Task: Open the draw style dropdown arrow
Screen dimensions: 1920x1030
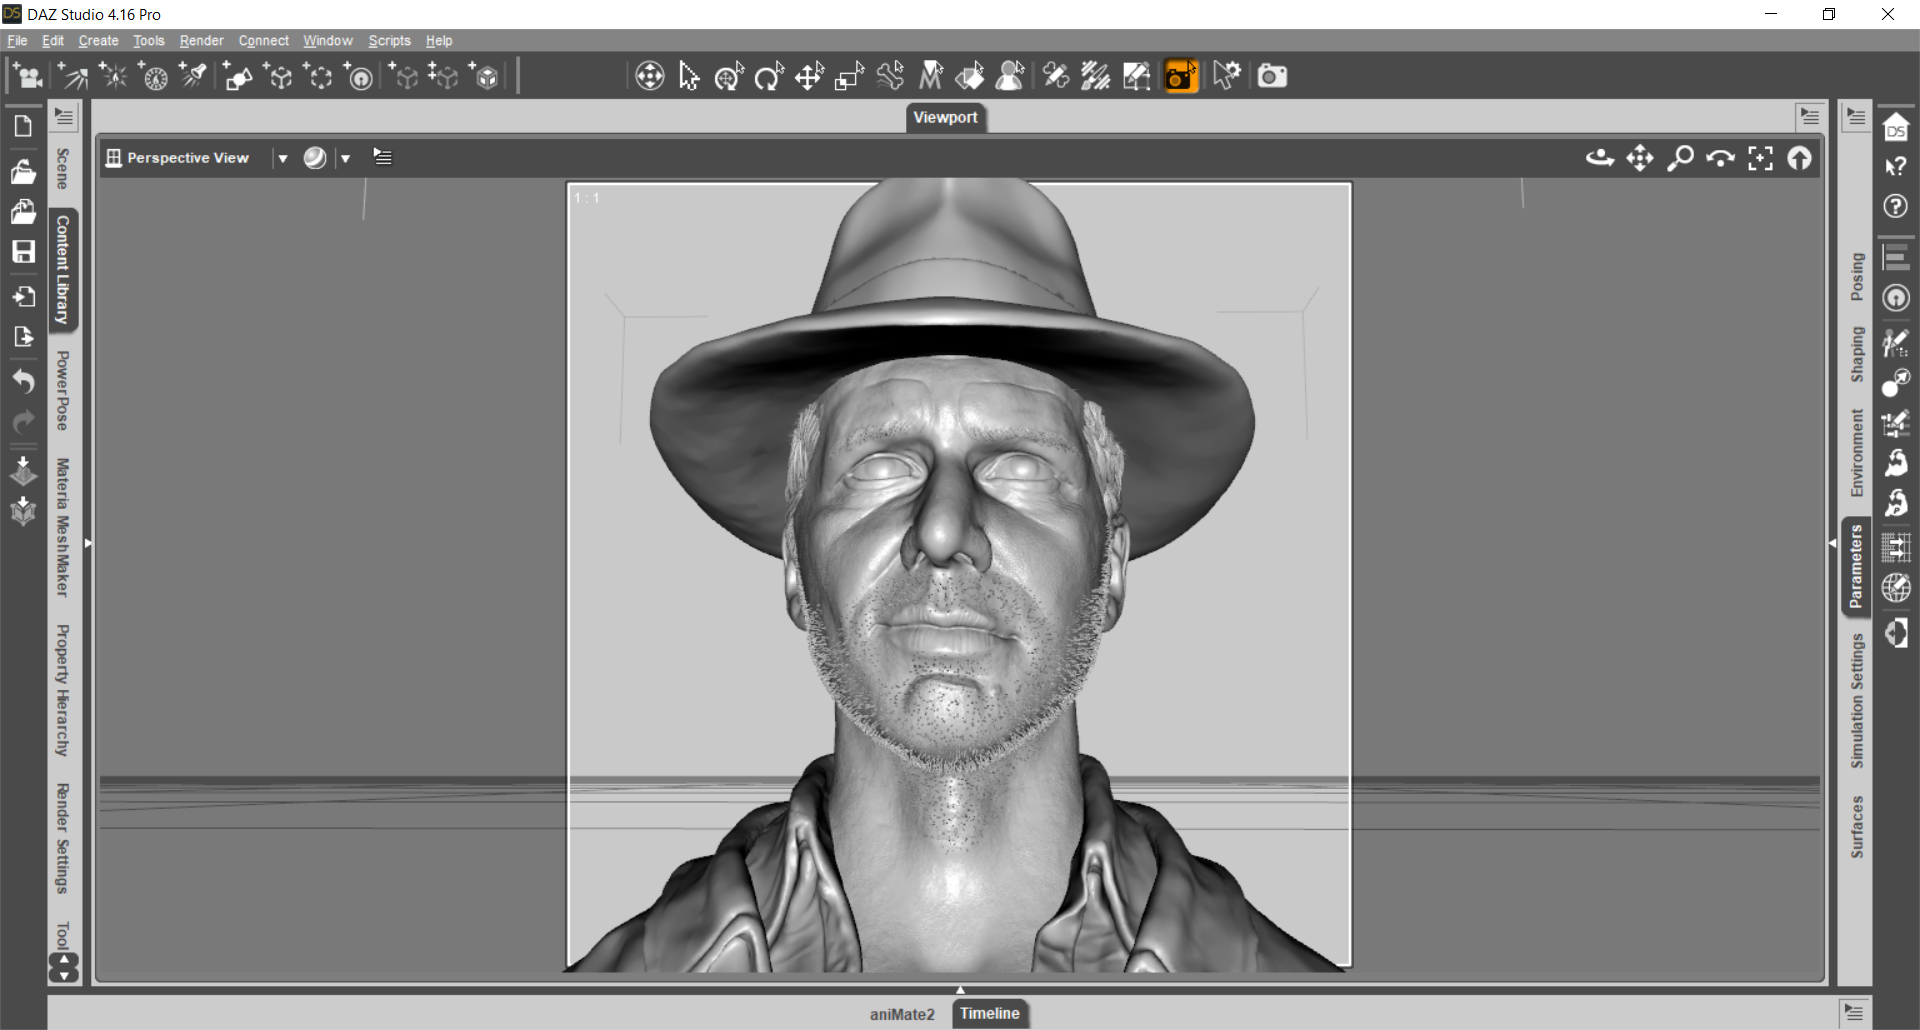Action: (345, 158)
